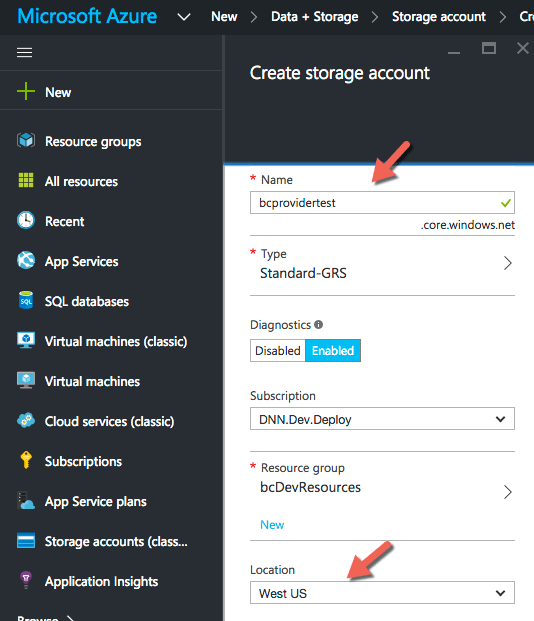Select Enabled for Diagnostics
The height and width of the screenshot is (621, 534).
point(333,351)
